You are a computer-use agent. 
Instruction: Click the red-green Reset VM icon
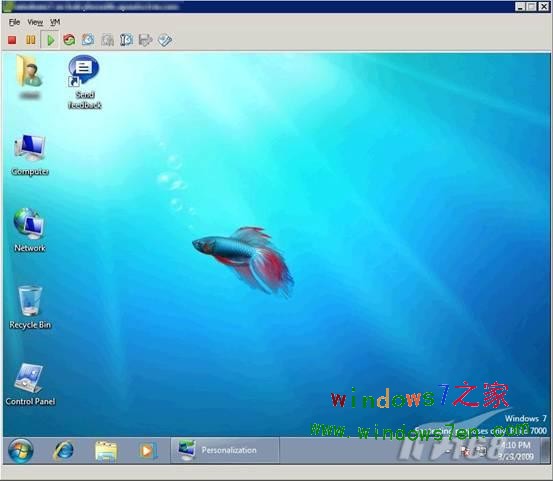coord(69,39)
